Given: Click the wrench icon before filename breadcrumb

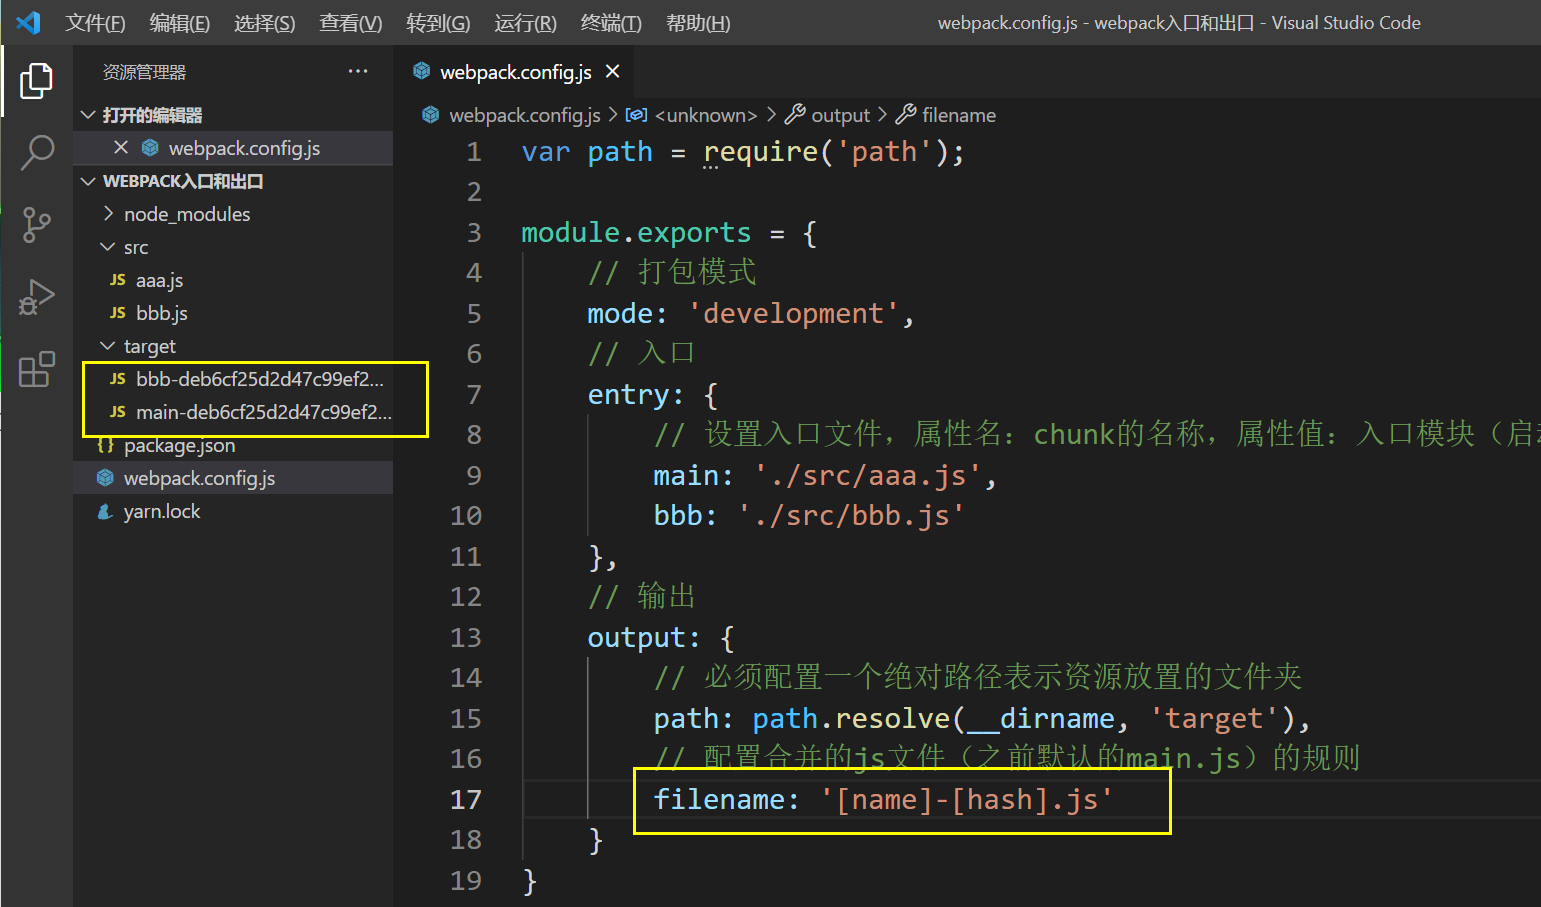Looking at the screenshot, I should click(906, 114).
